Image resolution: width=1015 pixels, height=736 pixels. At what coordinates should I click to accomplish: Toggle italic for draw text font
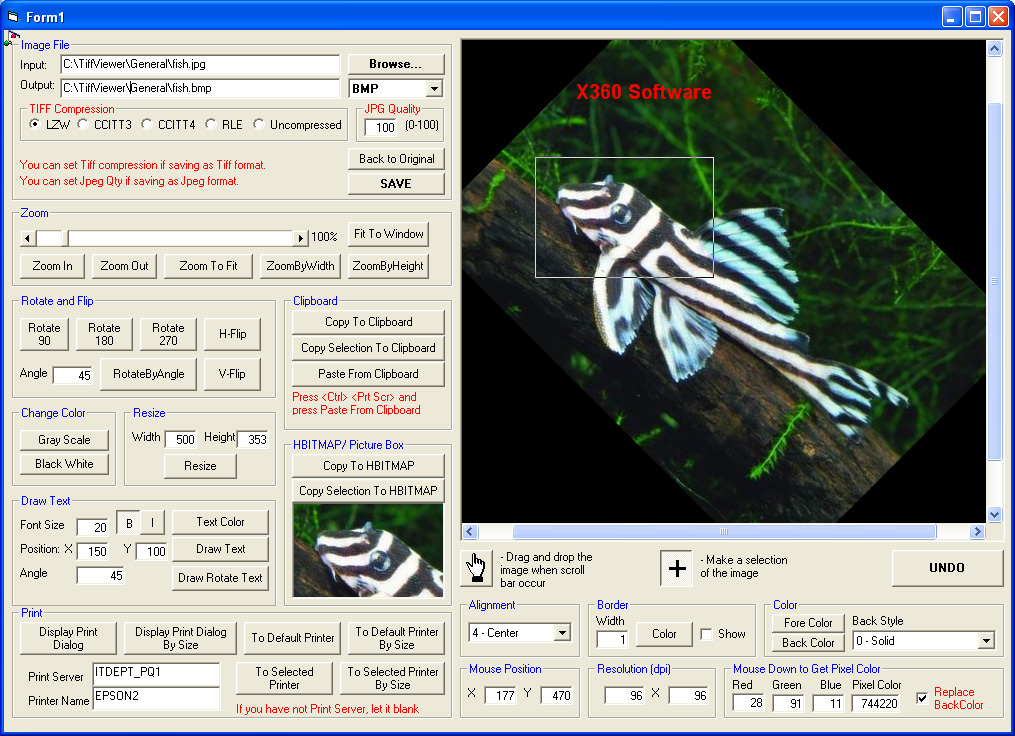coord(150,522)
